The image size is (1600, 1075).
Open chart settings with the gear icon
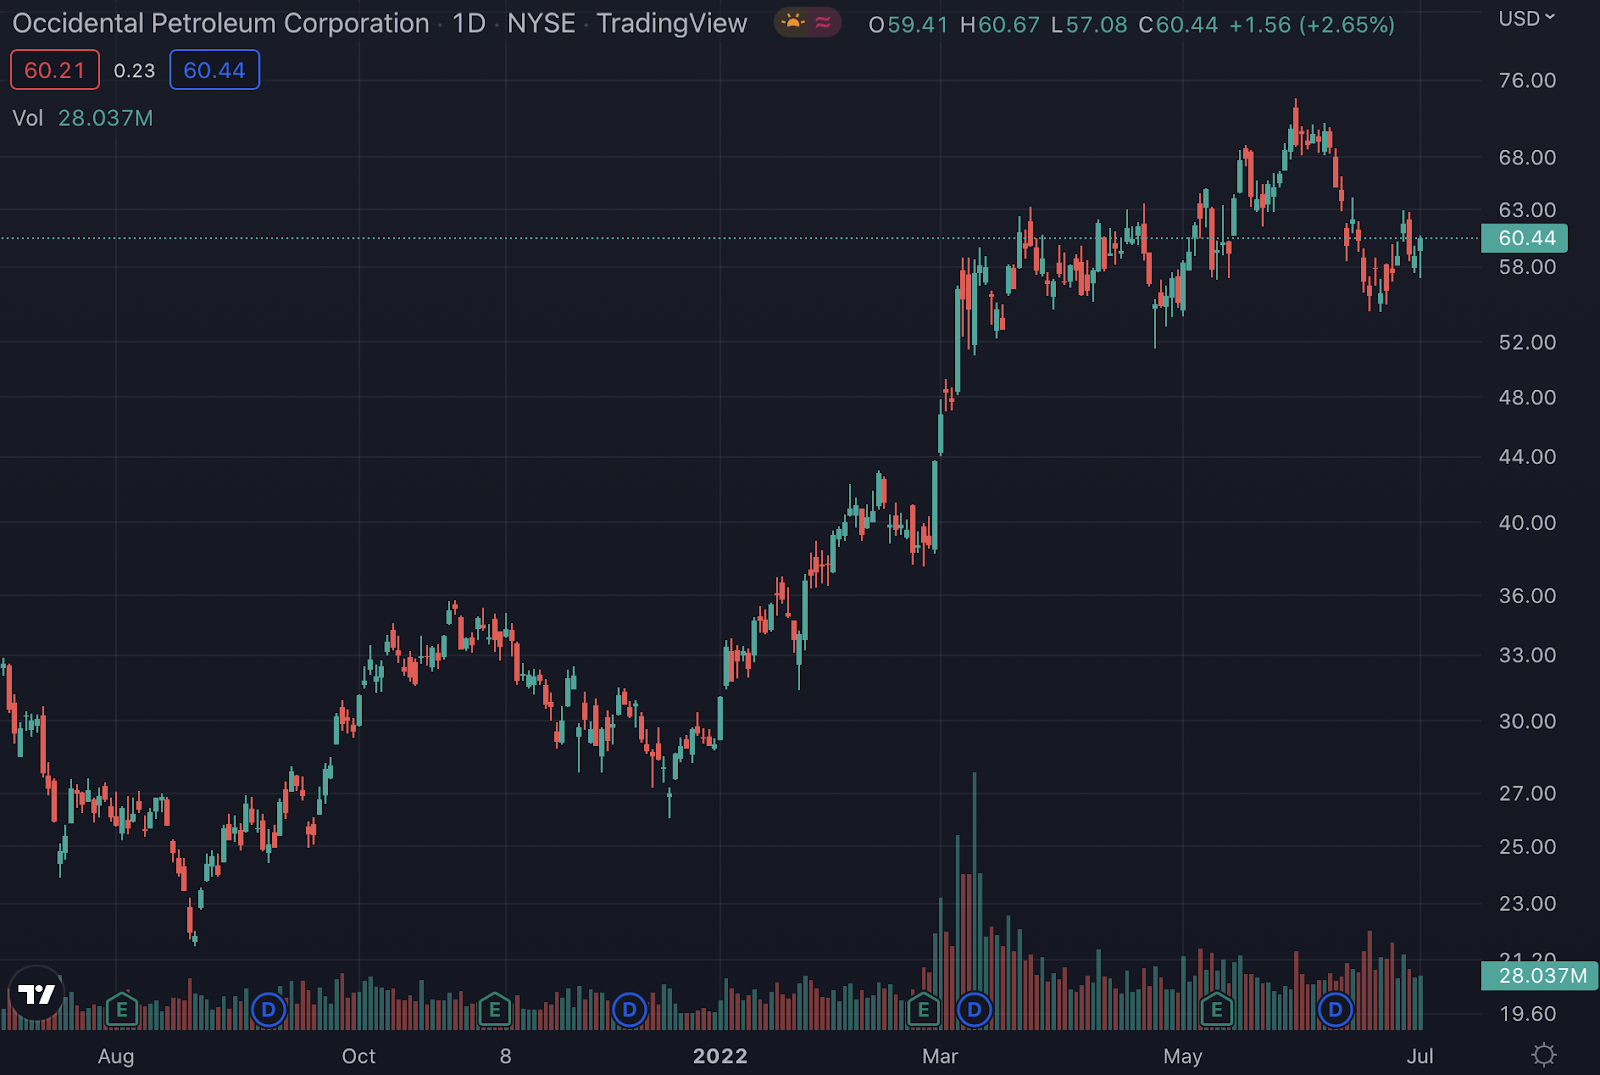pyautogui.click(x=1544, y=1055)
